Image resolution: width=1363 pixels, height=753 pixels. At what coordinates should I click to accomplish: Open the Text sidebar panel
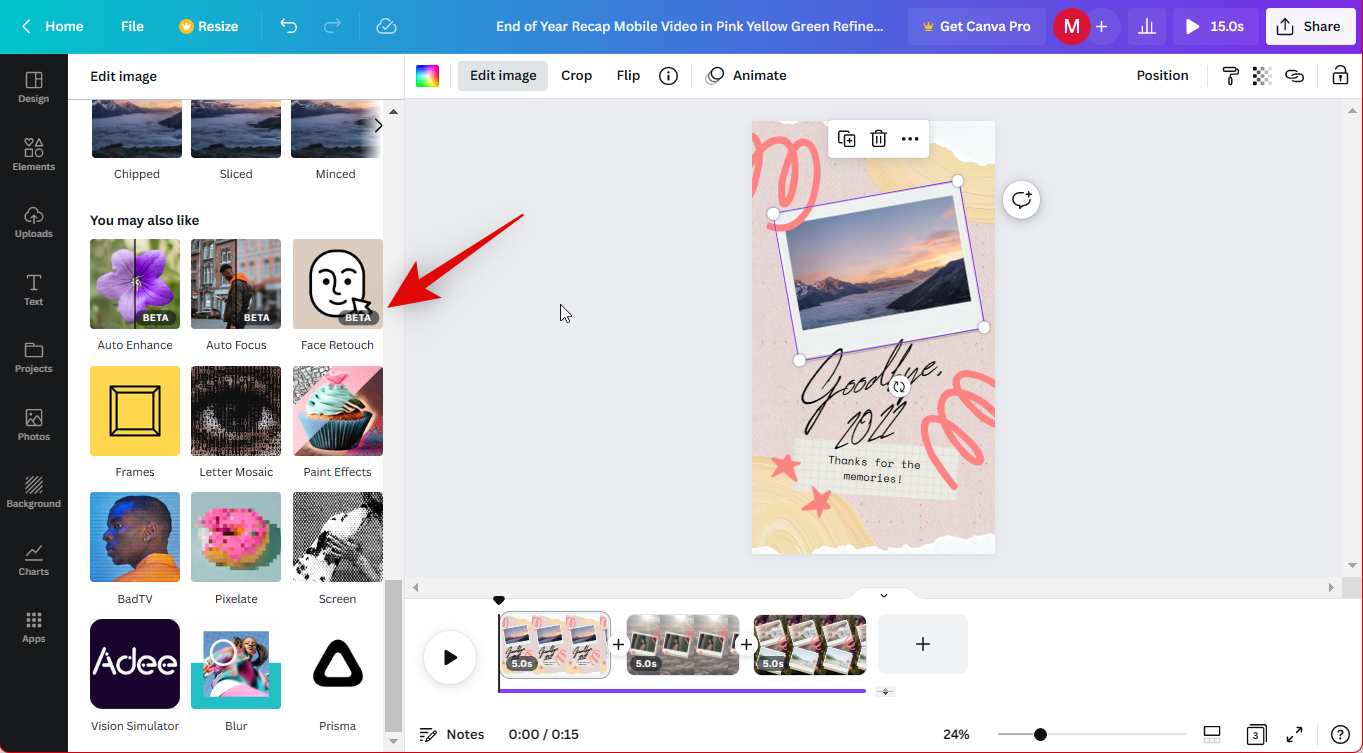tap(33, 289)
